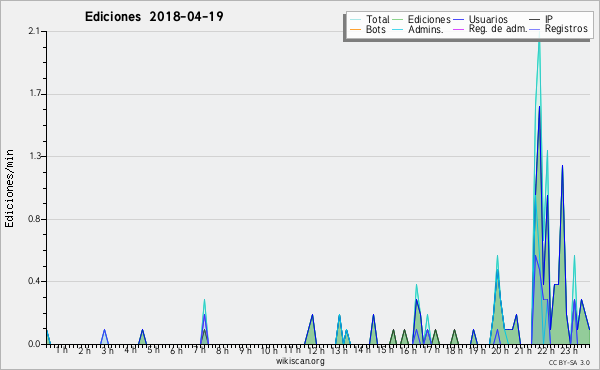Viewport: 600px width, 370px height.
Task: Click the Ediciones/min axis title
Action: pos(9,188)
